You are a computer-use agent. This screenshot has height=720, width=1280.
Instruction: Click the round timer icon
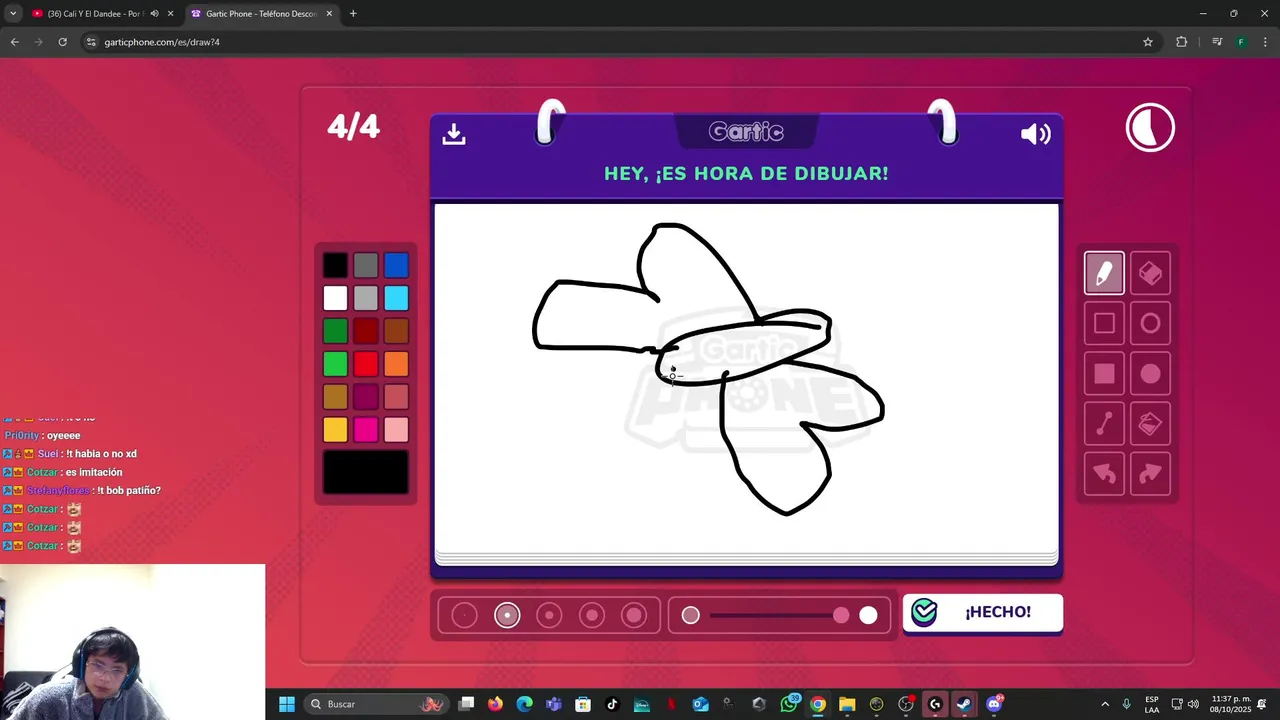point(1150,128)
